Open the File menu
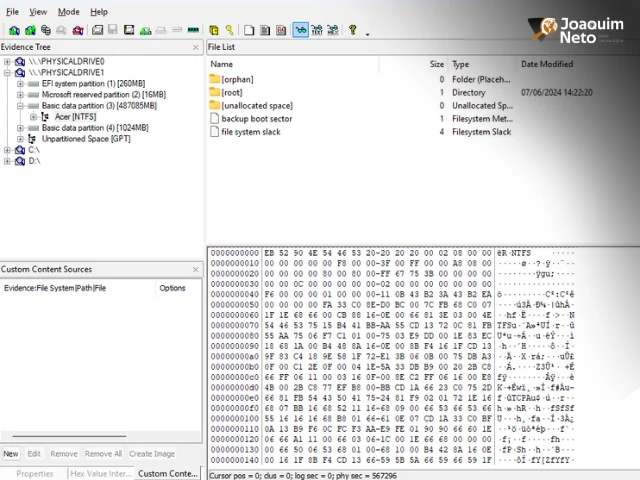 click(x=12, y=12)
